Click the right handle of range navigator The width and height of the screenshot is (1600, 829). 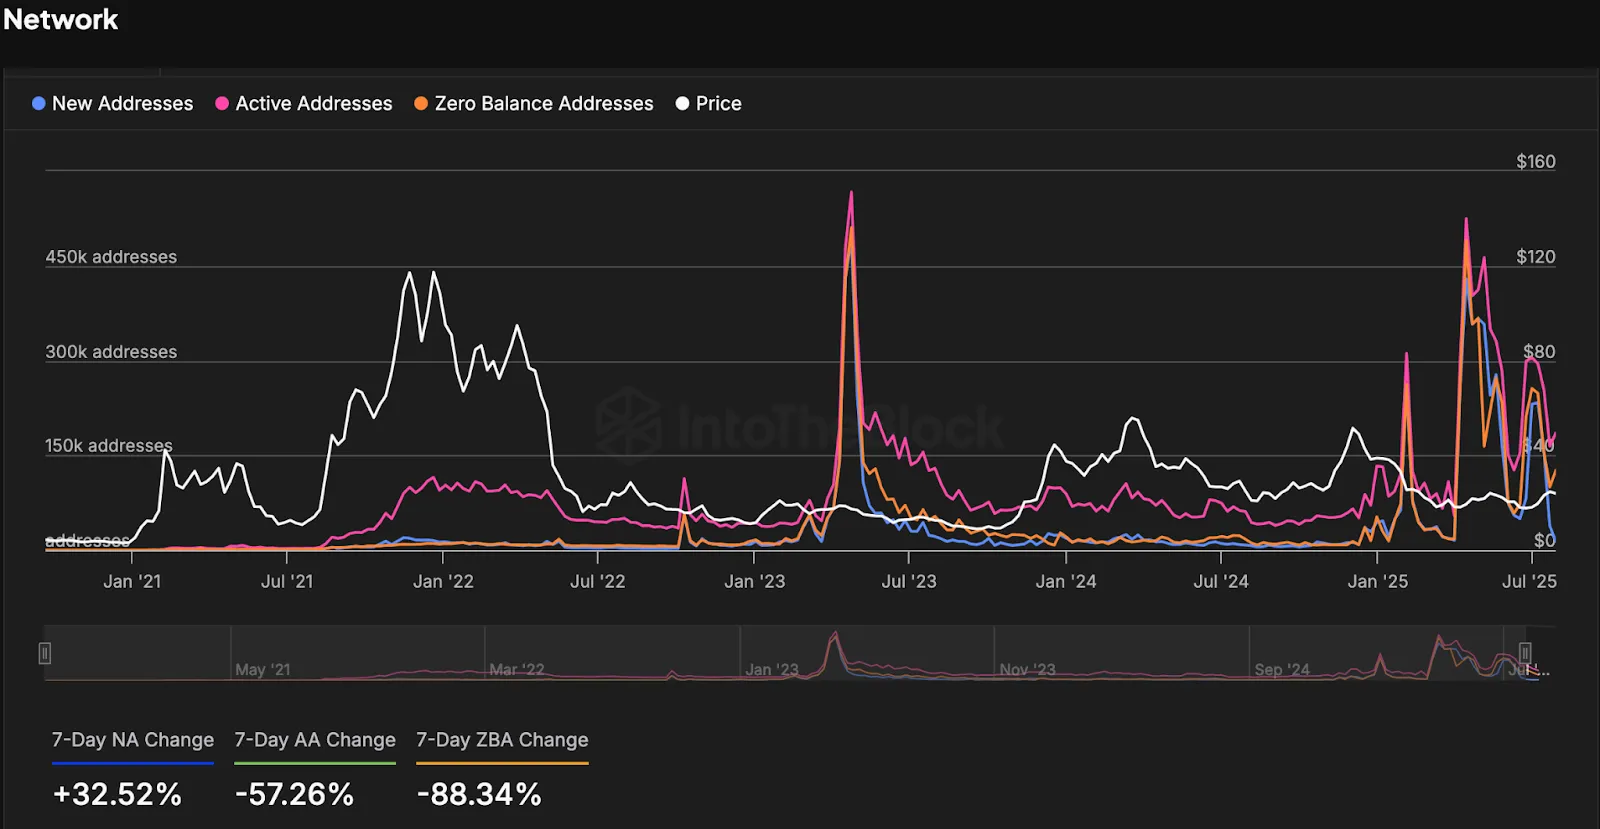1525,653
